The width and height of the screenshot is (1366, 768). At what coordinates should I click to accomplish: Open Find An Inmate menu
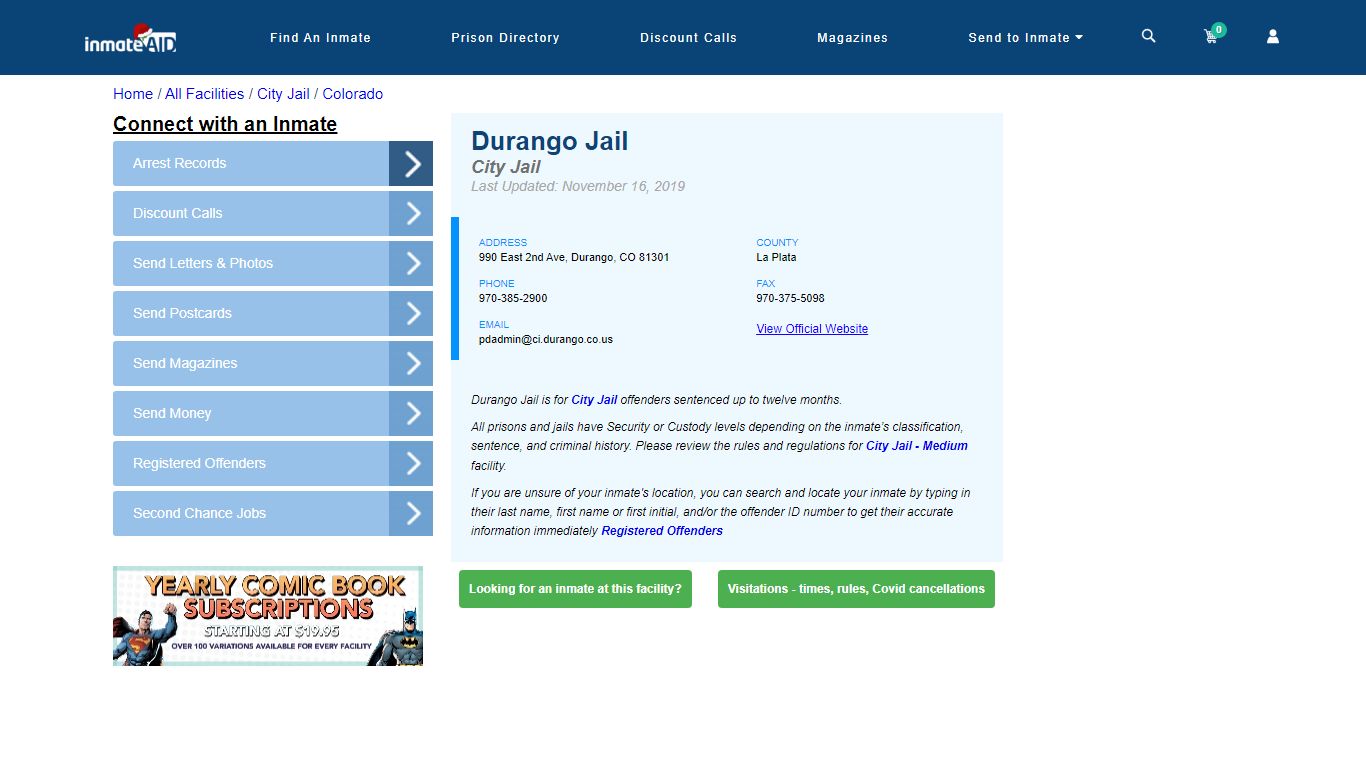(320, 38)
